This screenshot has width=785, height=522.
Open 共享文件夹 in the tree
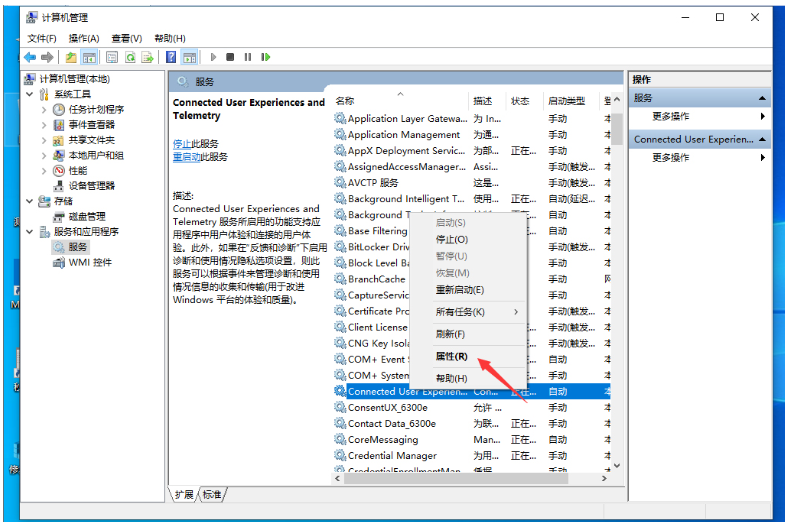tap(92, 140)
